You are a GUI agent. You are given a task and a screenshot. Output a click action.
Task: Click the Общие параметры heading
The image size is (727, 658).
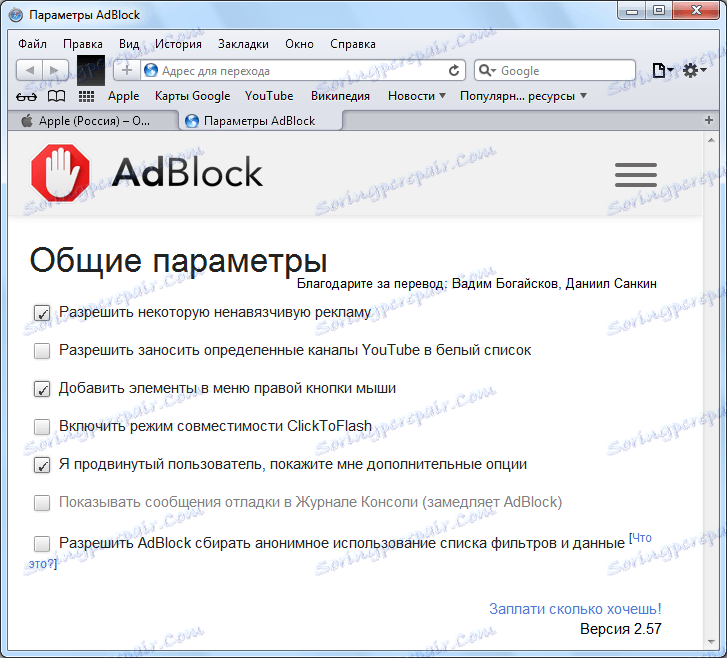(x=179, y=260)
